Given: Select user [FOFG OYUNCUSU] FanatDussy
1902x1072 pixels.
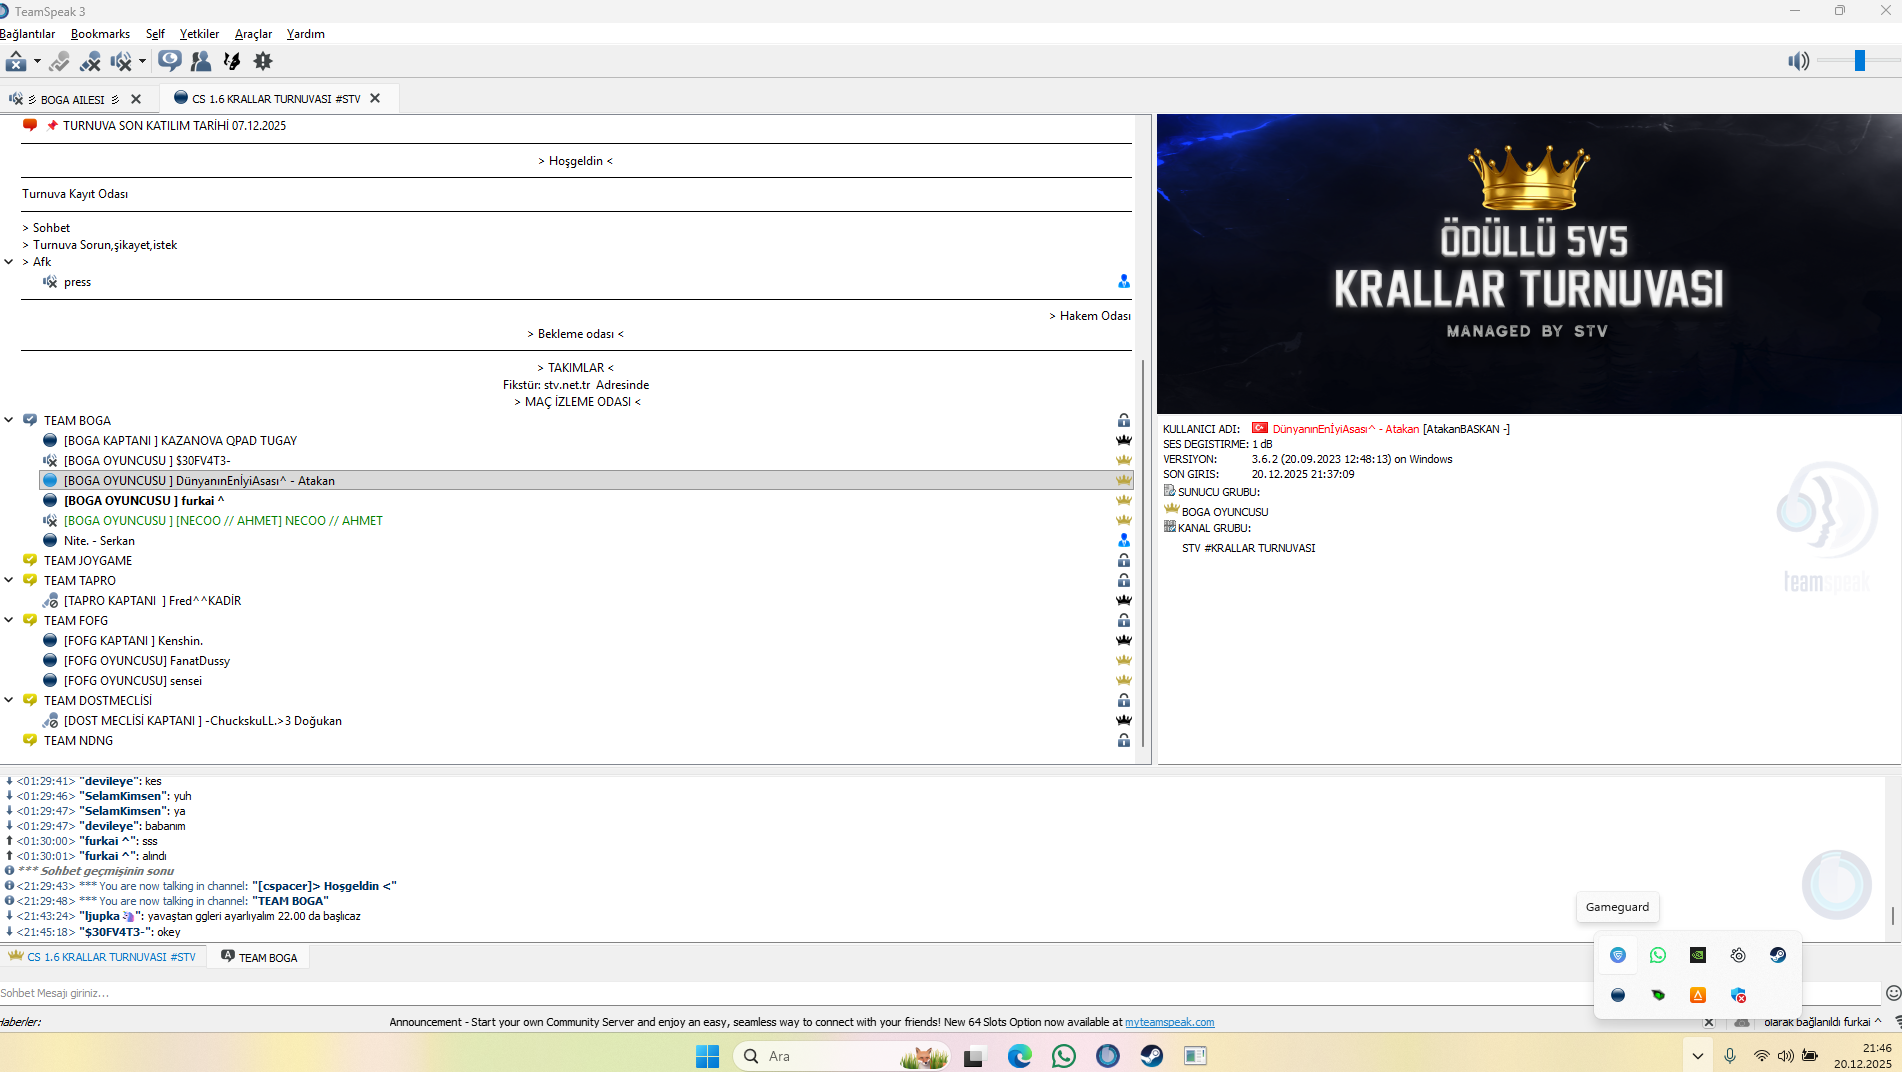Looking at the screenshot, I should point(147,661).
